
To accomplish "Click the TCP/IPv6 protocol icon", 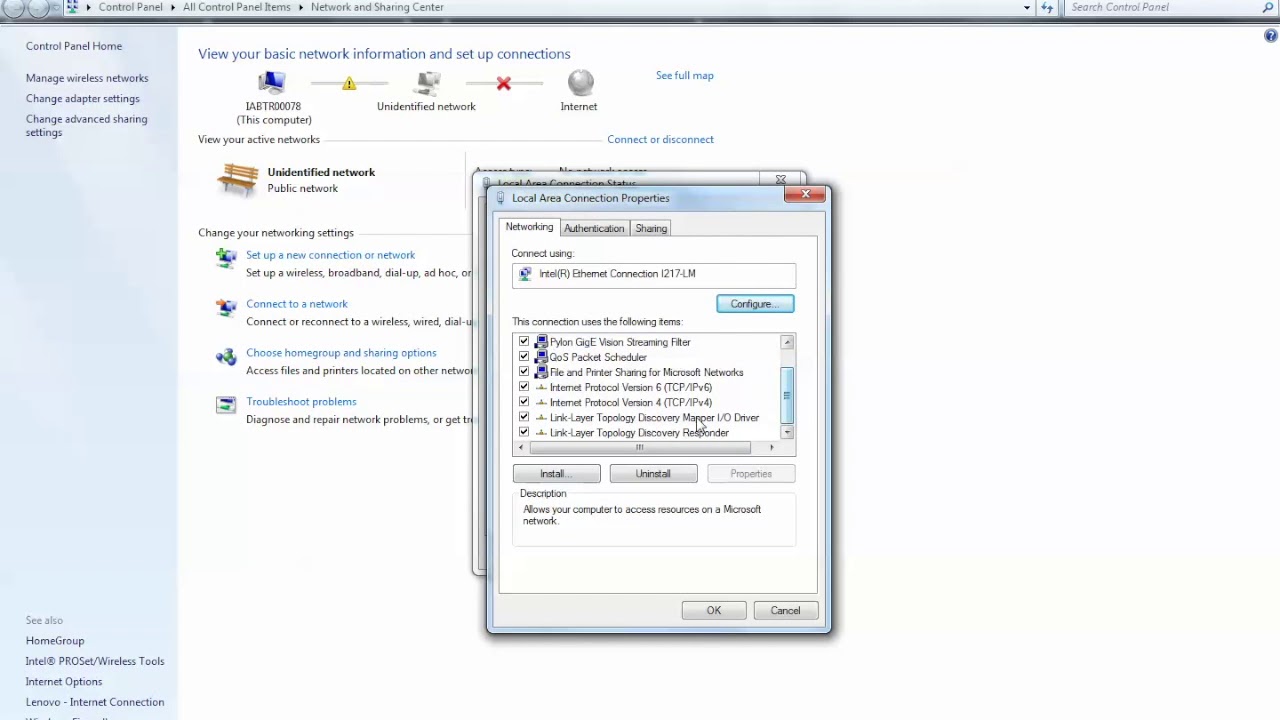I will pos(541,387).
